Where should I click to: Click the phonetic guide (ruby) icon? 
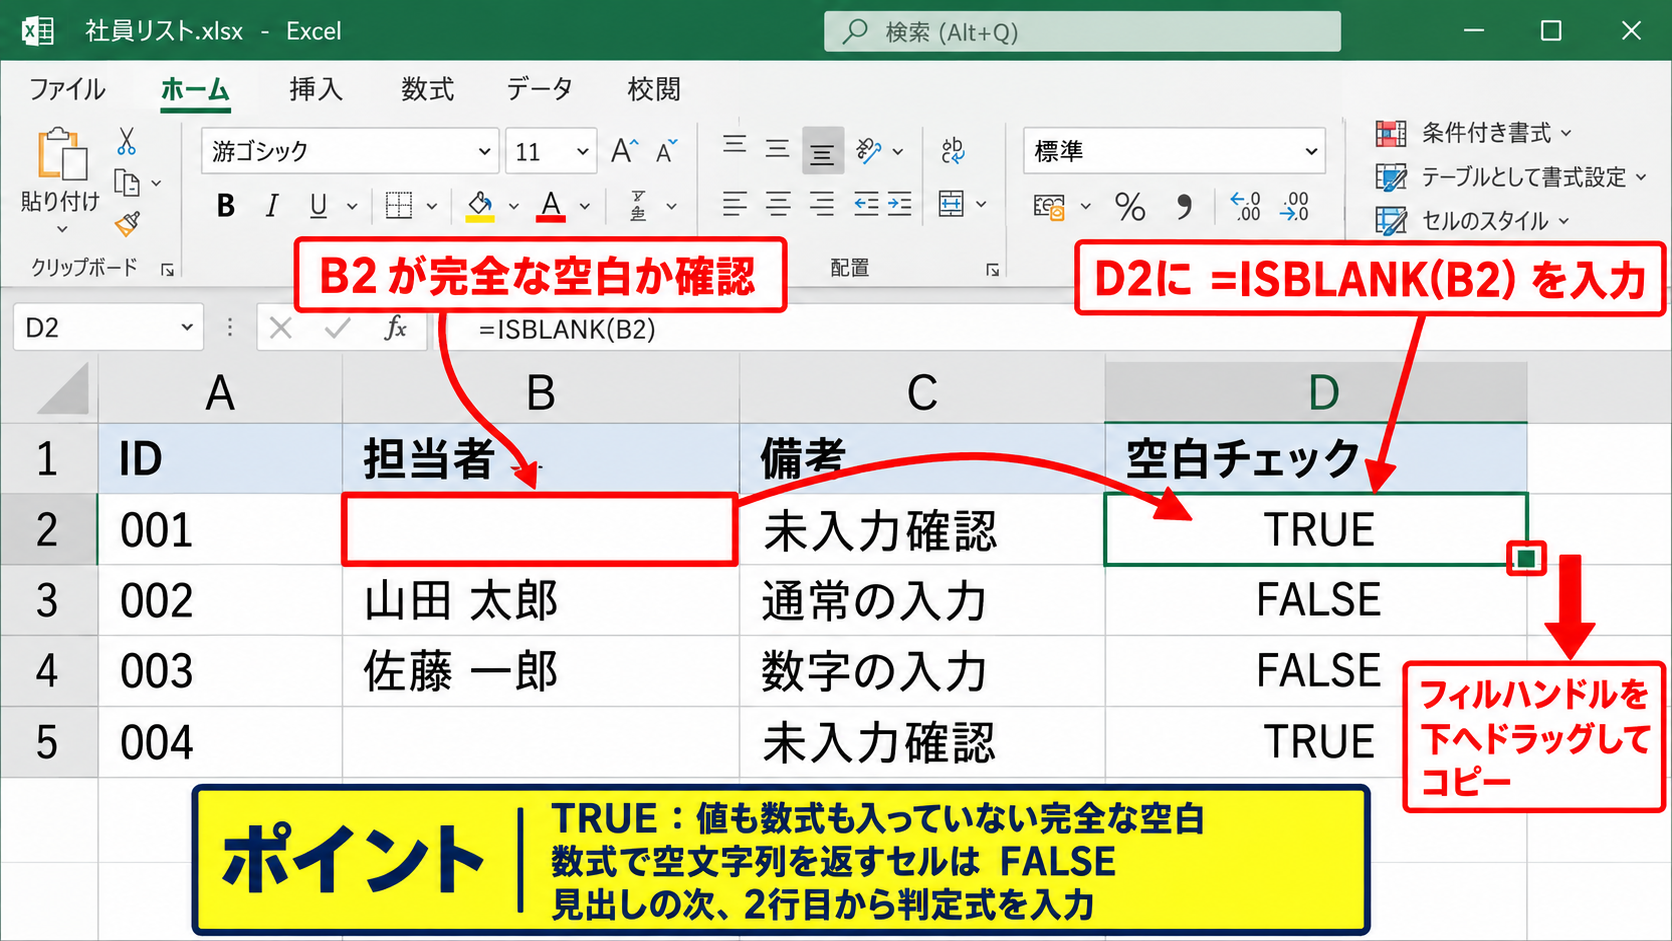tap(639, 206)
